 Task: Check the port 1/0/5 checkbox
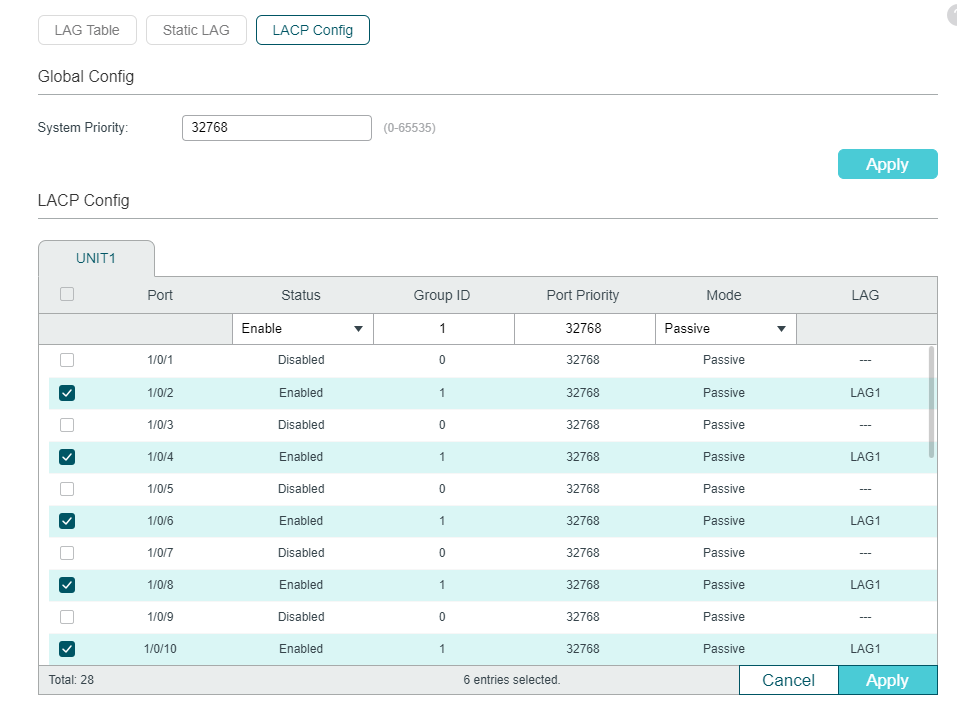coord(67,489)
